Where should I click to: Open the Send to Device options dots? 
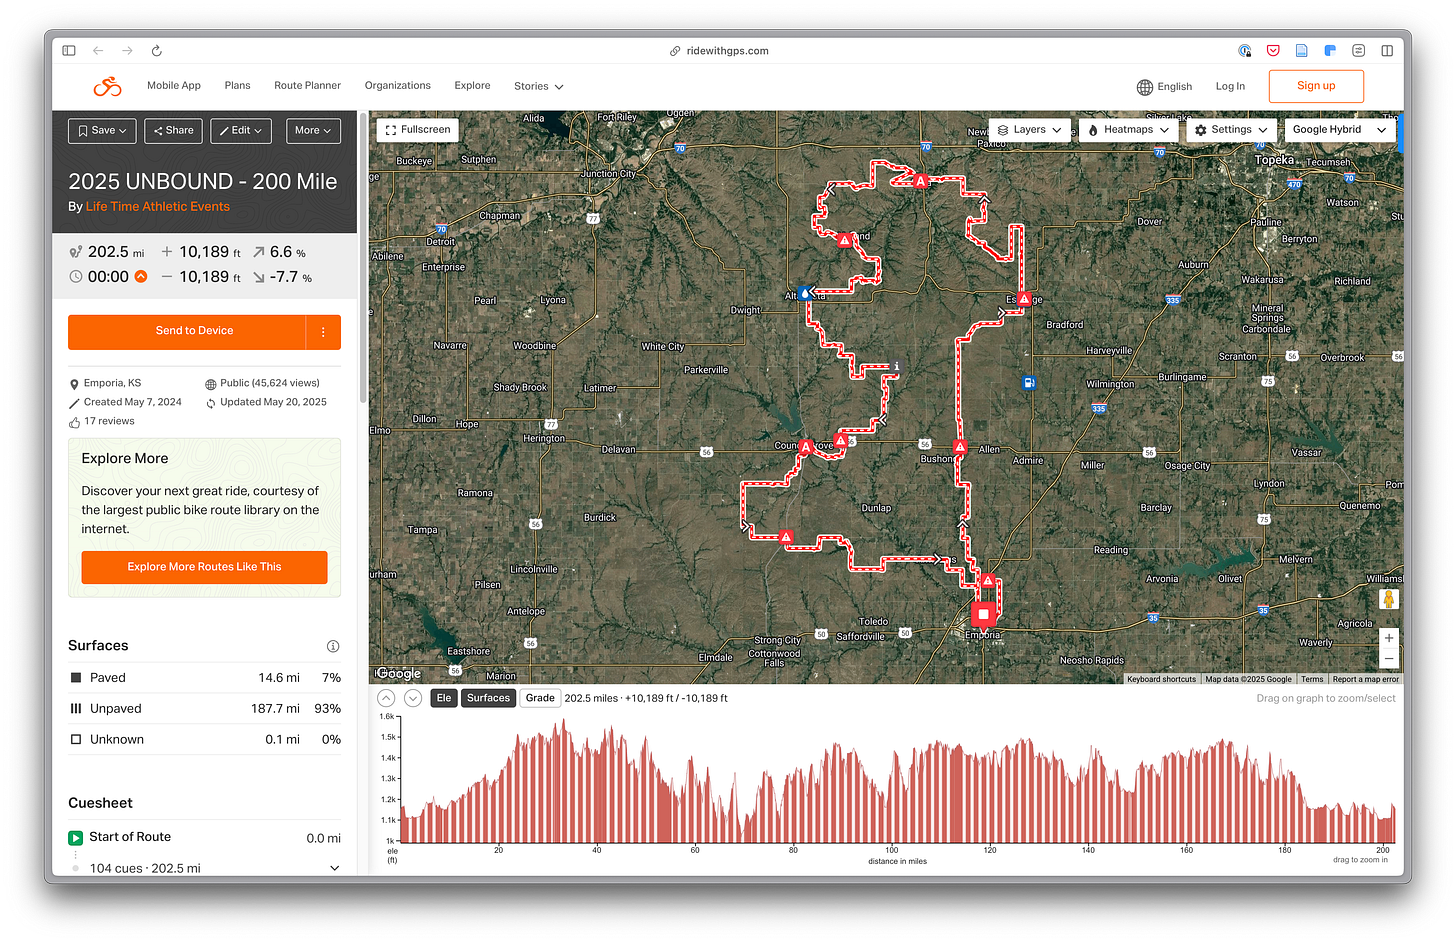pos(323,332)
